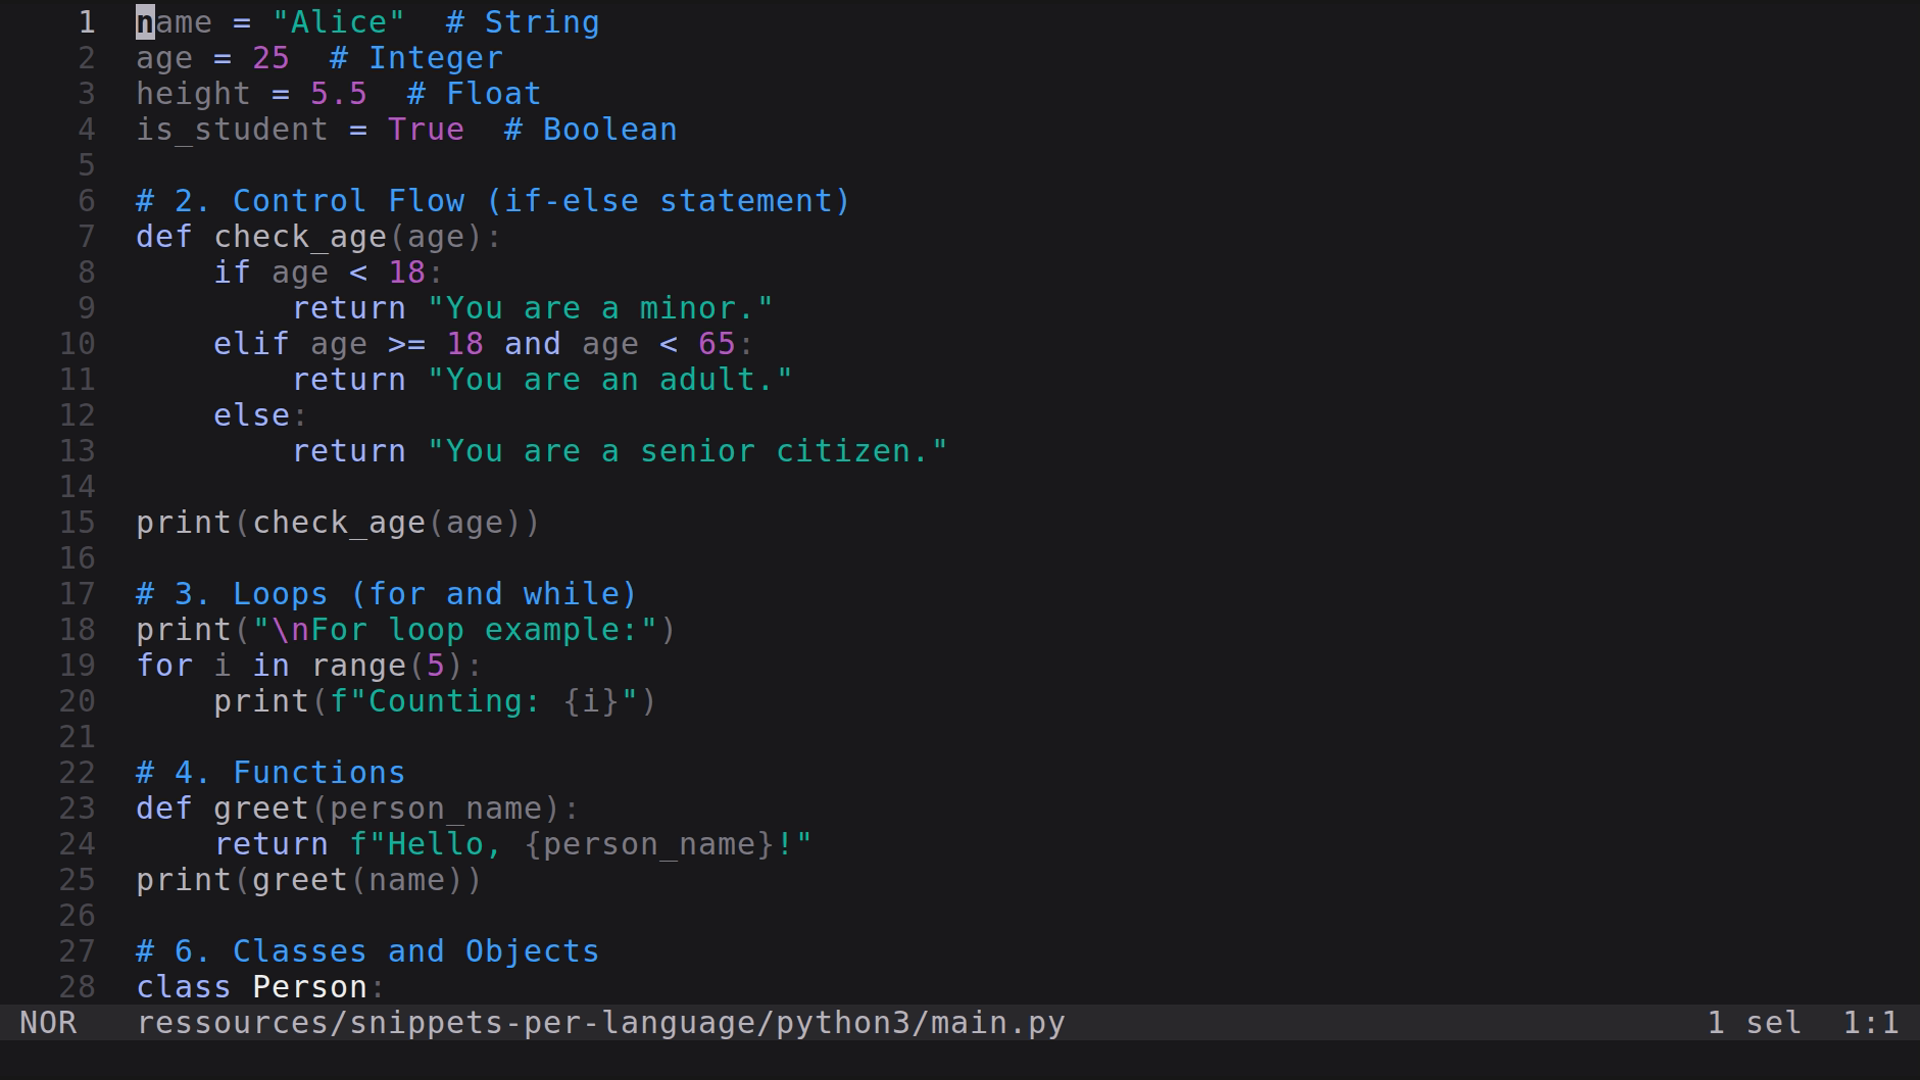Click the True value on line 4
Image resolution: width=1920 pixels, height=1080 pixels.
(426, 130)
